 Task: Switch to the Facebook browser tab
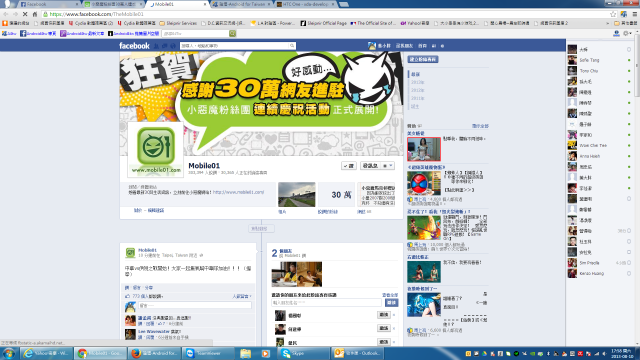48,4
